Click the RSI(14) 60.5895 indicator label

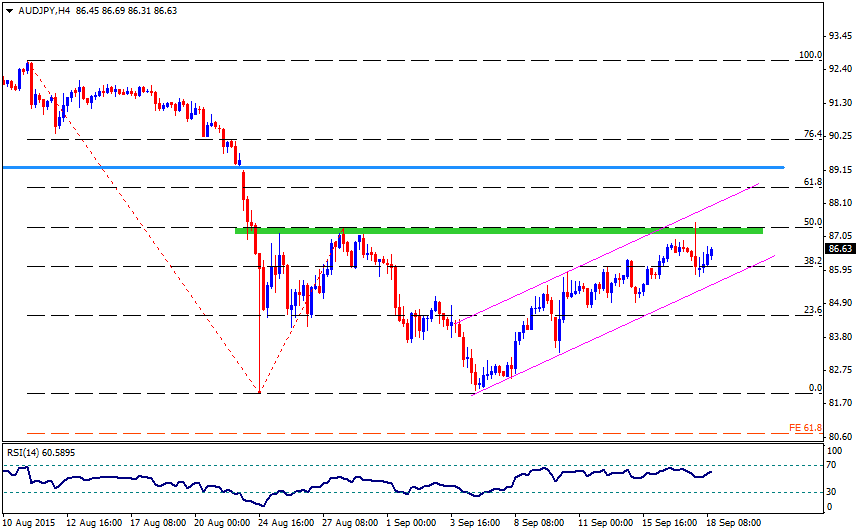pos(41,452)
